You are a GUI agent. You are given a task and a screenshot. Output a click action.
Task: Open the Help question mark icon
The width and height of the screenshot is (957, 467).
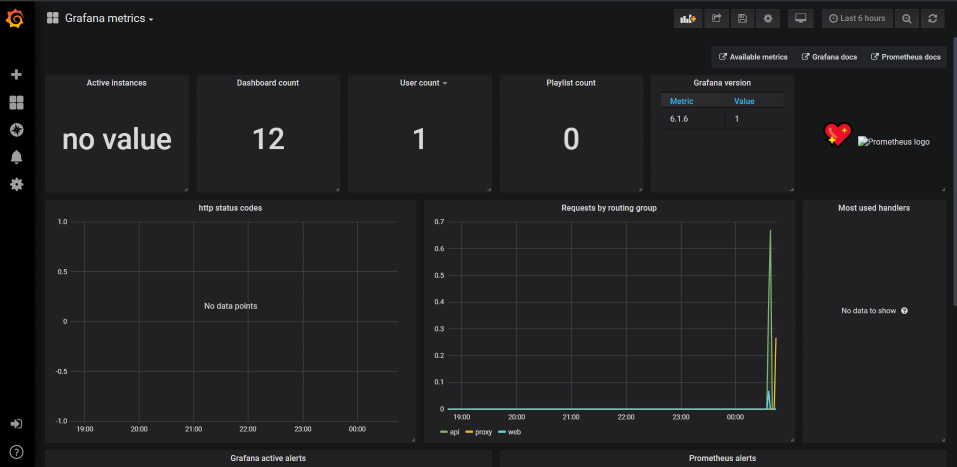point(16,452)
